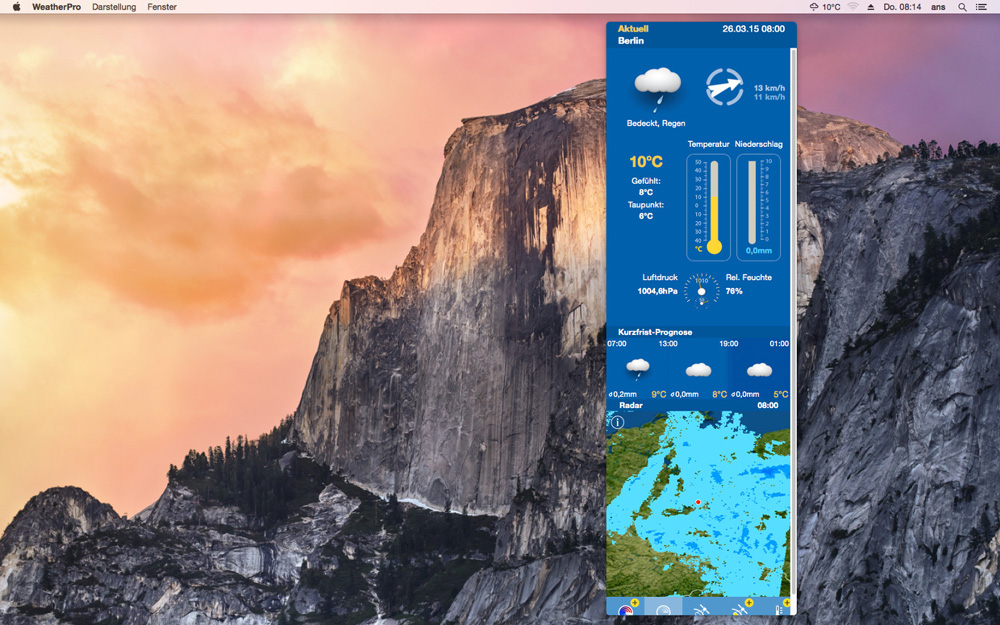
Task: Open the radar map info button
Action: pos(617,422)
